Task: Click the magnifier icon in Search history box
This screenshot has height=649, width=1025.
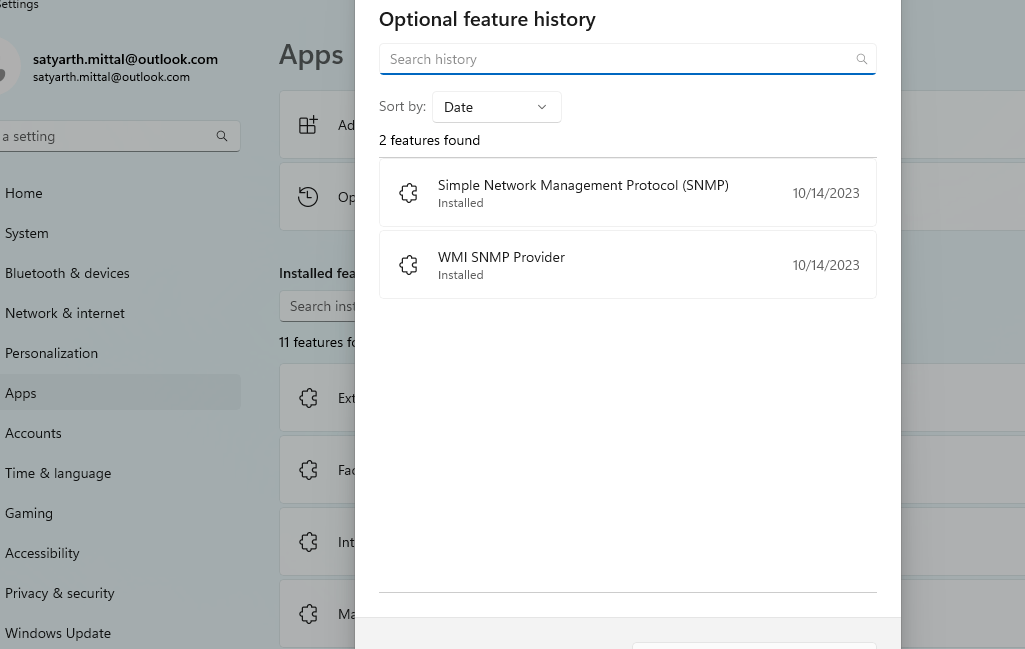Action: [861, 59]
